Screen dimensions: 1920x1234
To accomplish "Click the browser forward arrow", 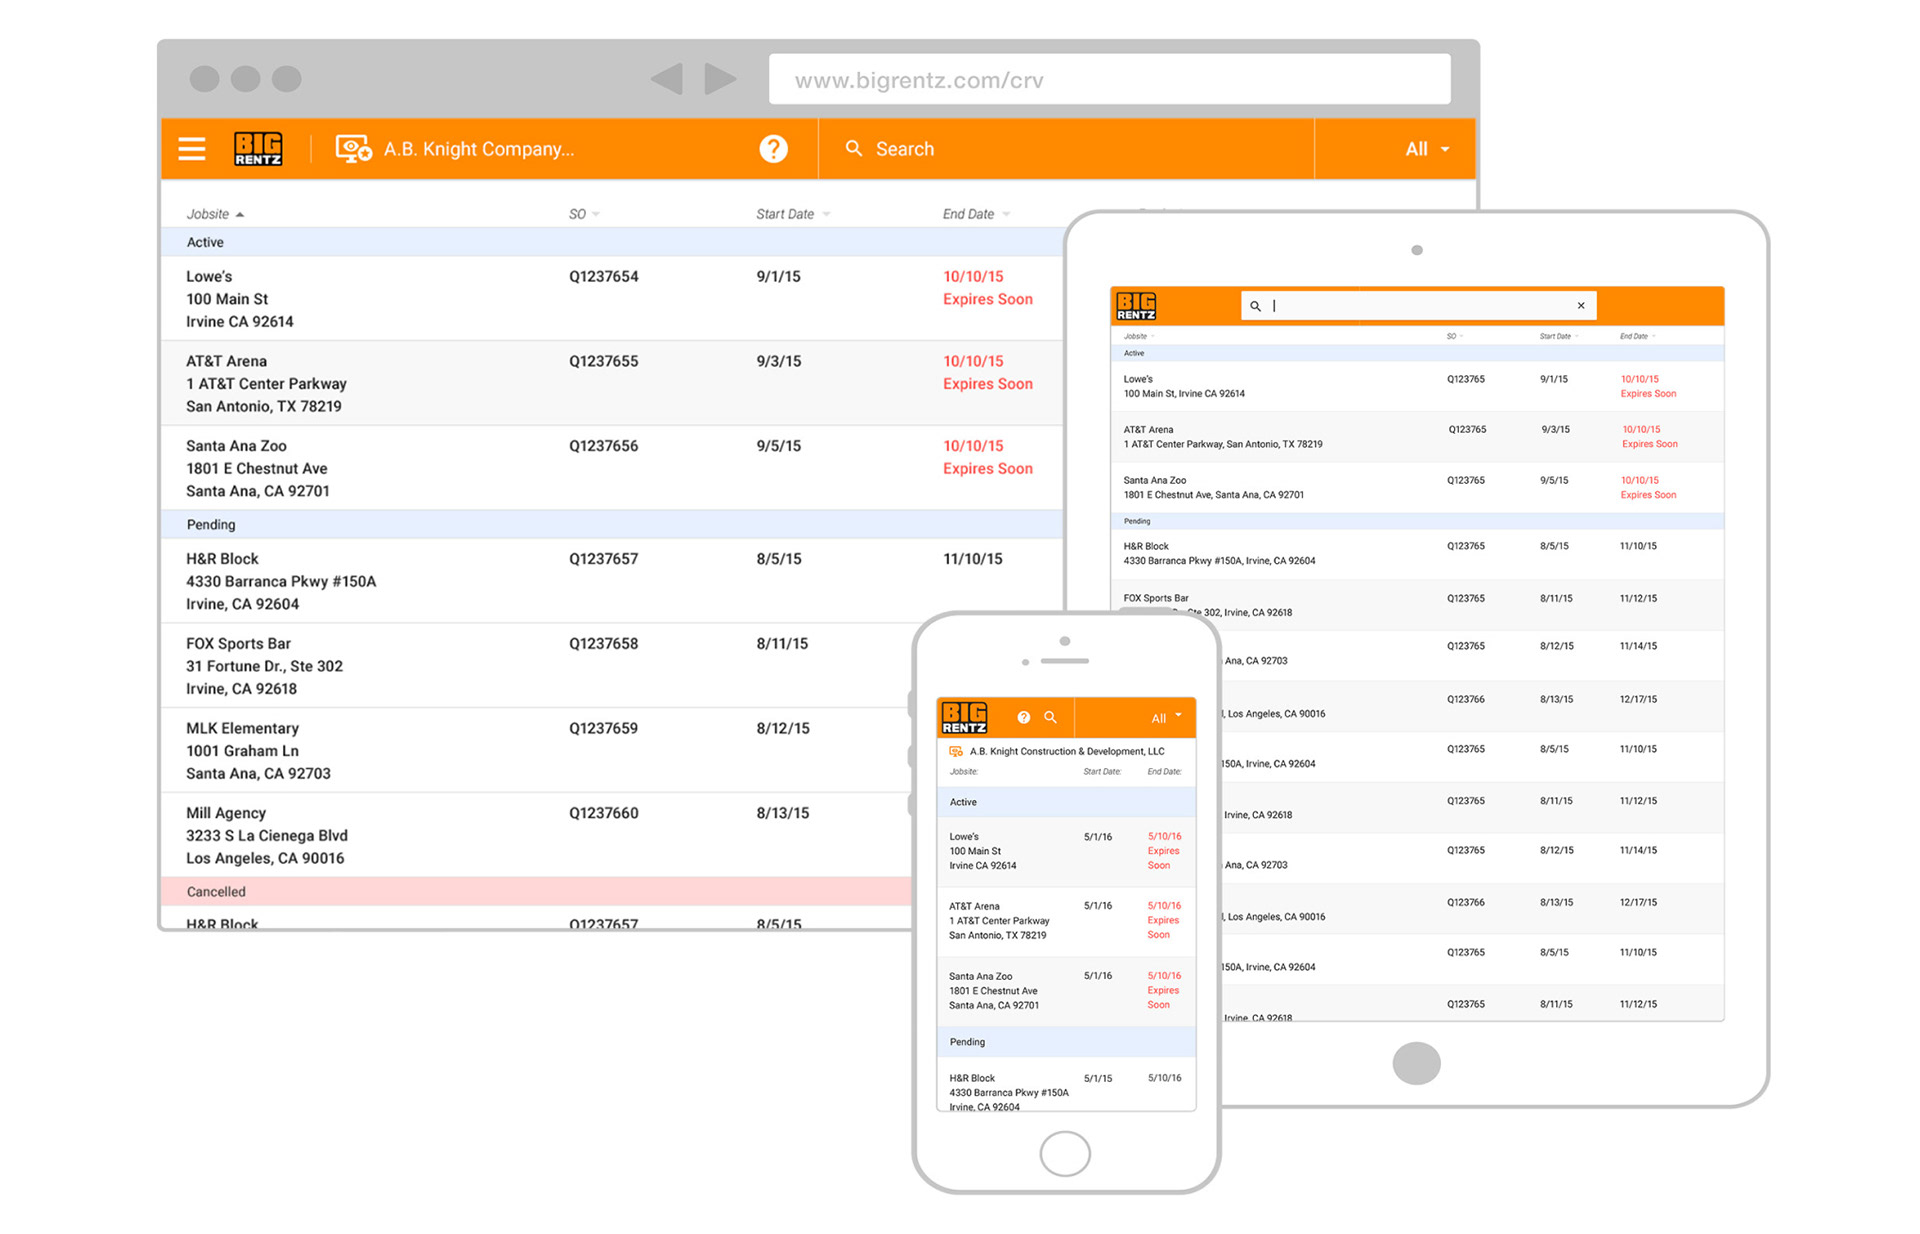I will tap(720, 79).
